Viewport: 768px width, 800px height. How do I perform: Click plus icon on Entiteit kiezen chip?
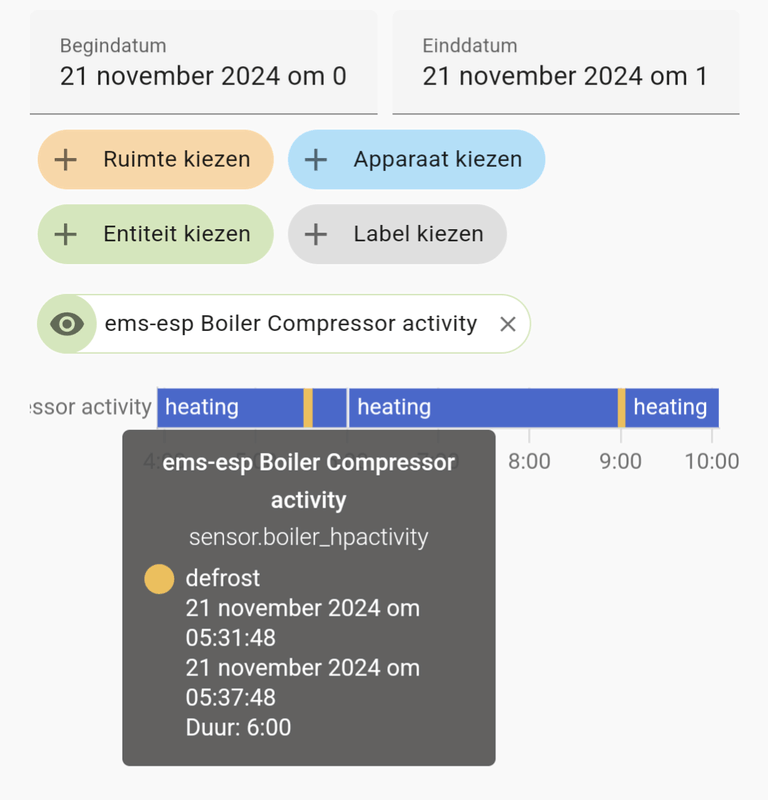pyautogui.click(x=66, y=234)
